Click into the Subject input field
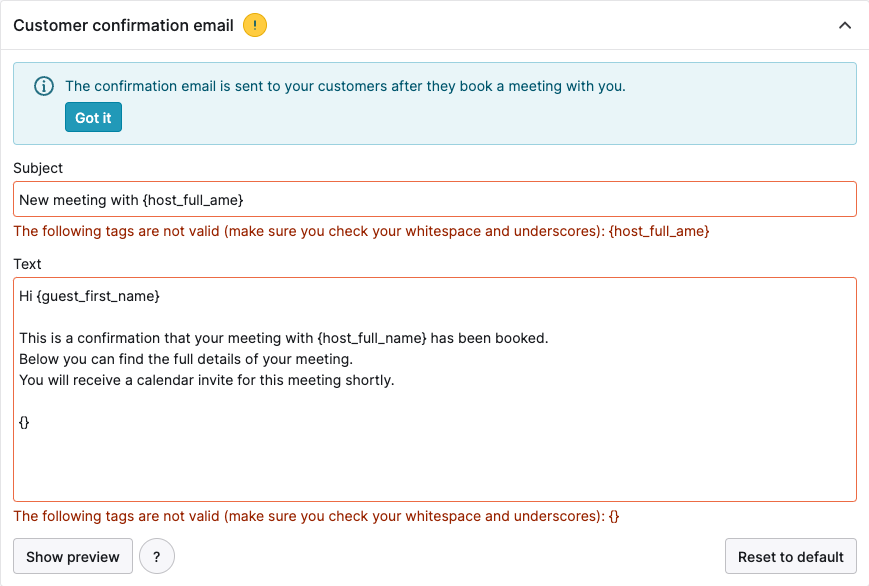869x586 pixels. click(435, 199)
